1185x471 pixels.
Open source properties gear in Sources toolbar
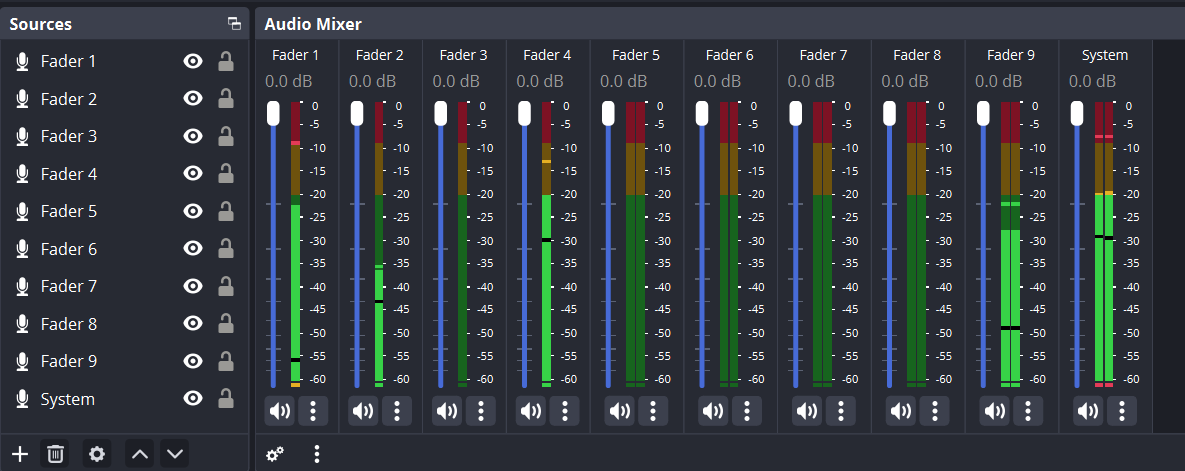(97, 454)
